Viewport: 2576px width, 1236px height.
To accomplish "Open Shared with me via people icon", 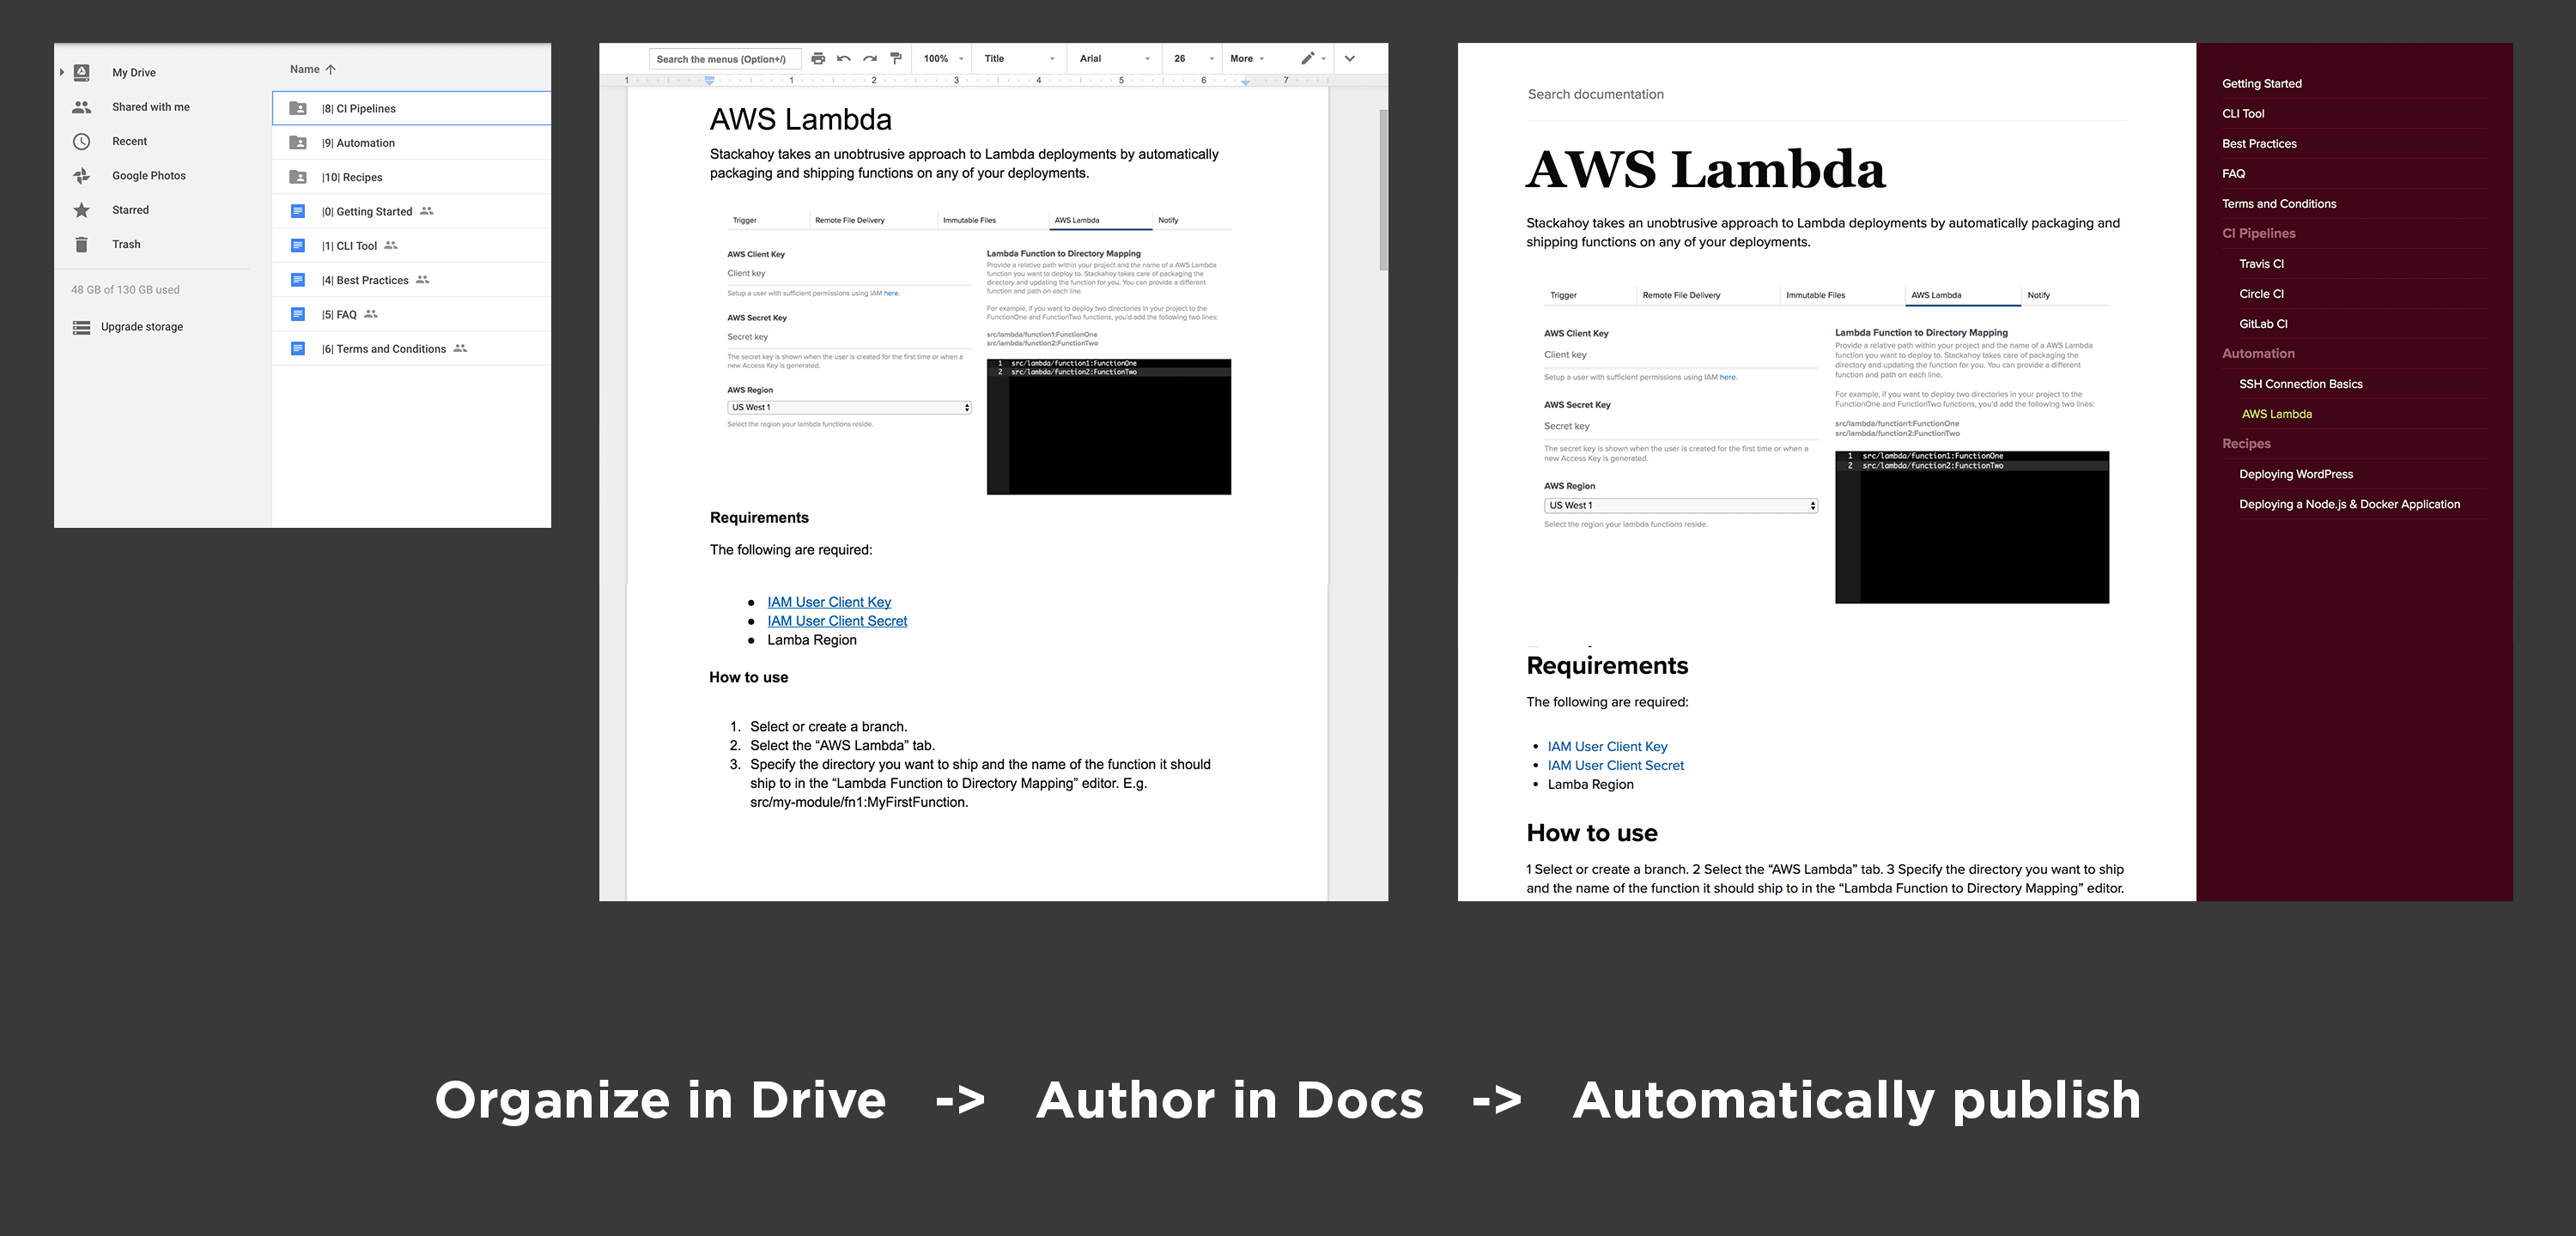I will 82,107.
